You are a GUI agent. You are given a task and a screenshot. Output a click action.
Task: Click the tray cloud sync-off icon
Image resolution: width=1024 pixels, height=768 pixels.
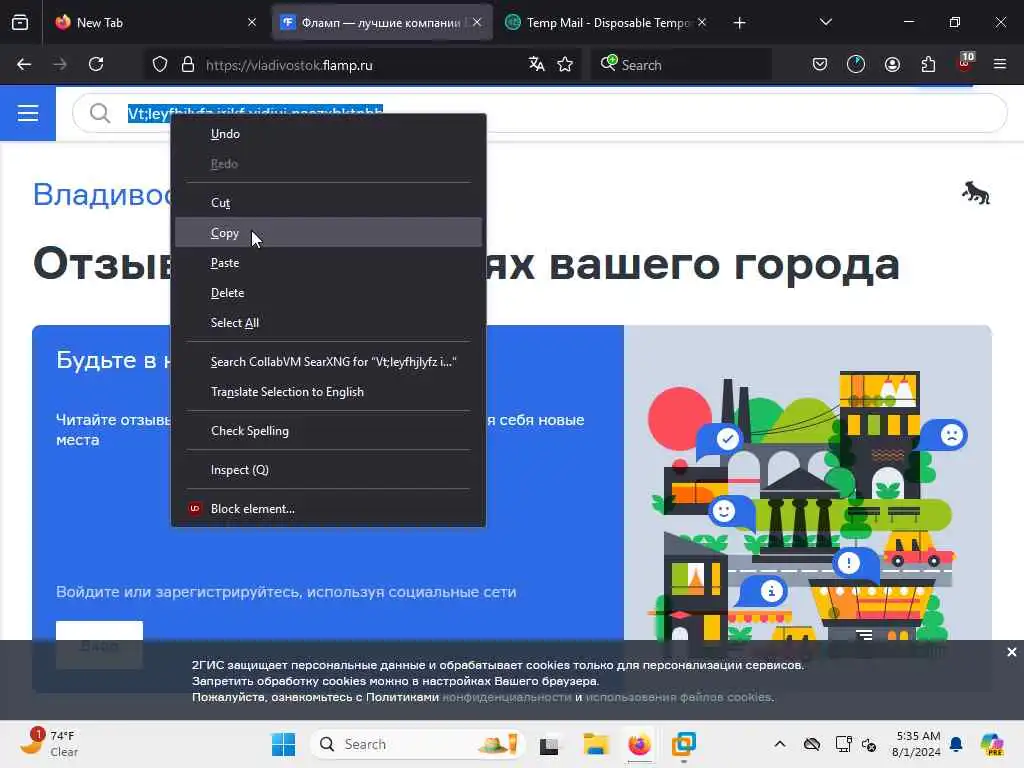pyautogui.click(x=812, y=744)
